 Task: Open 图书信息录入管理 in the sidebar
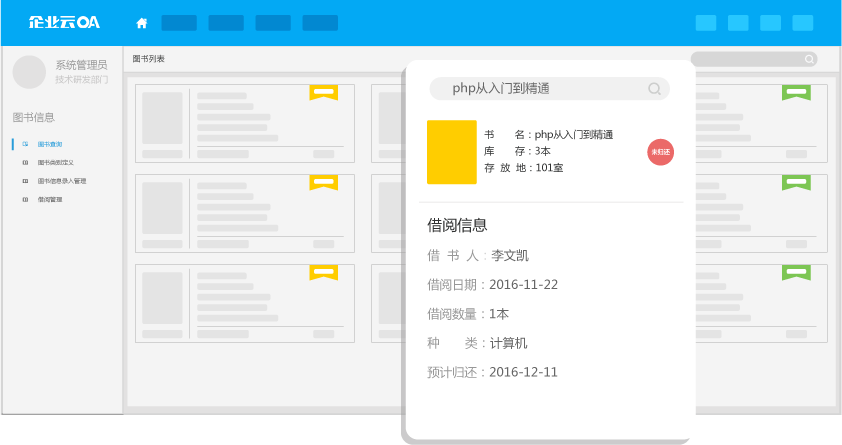coord(61,181)
